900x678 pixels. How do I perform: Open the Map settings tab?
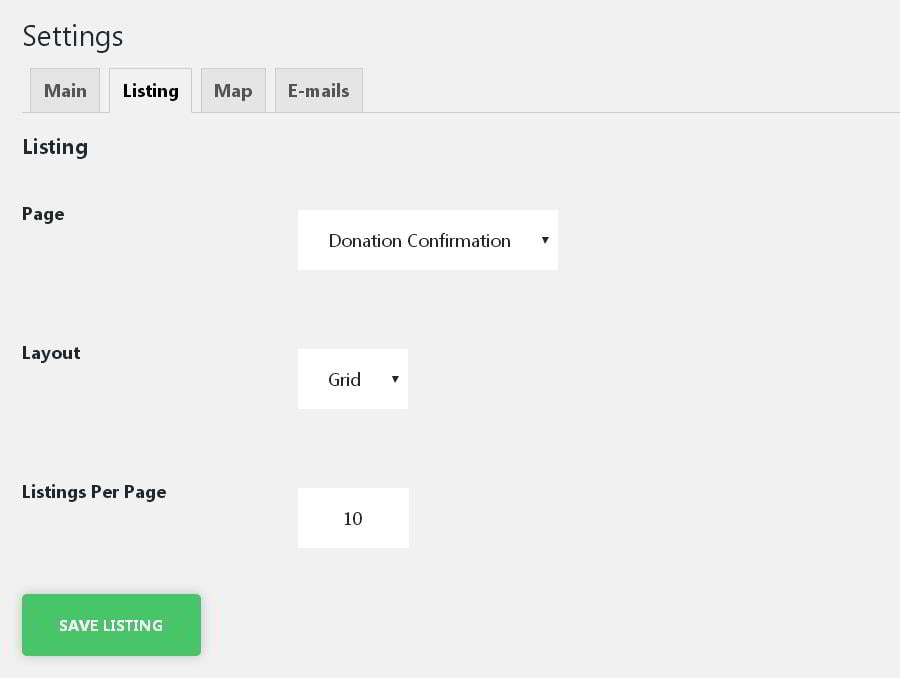point(233,91)
